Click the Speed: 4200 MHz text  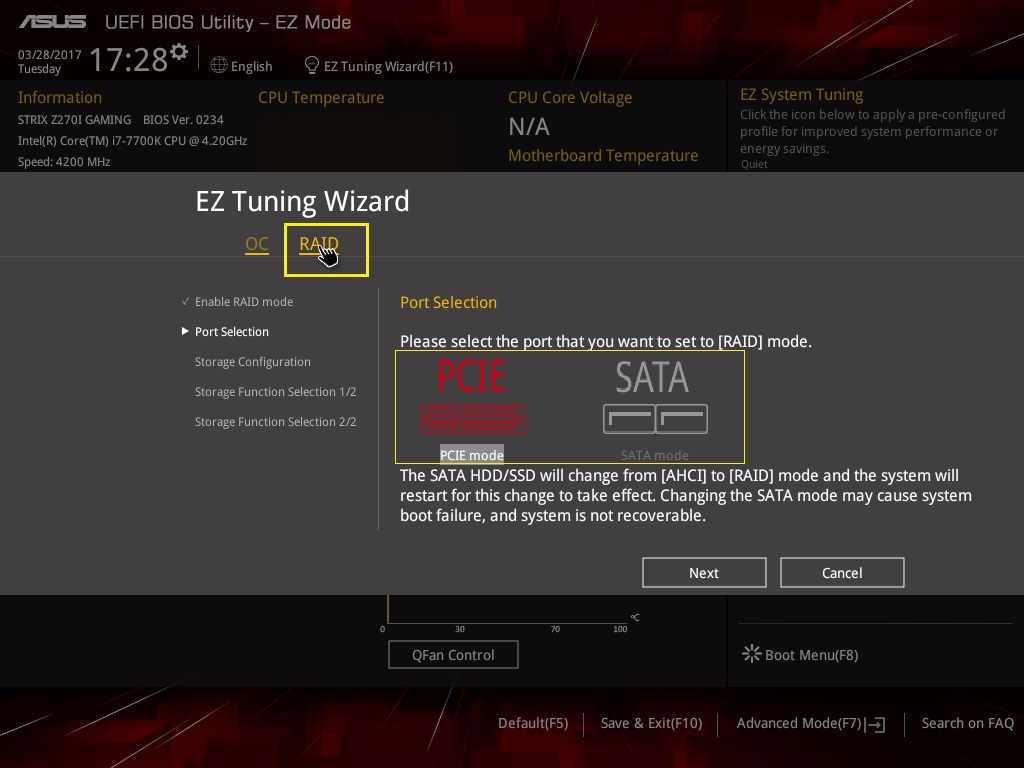point(64,161)
